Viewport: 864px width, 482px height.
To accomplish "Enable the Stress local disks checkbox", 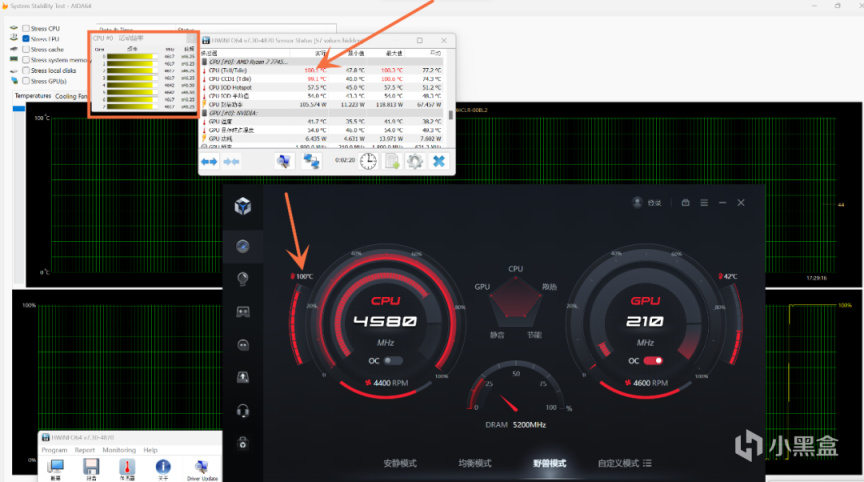I will pyautogui.click(x=26, y=71).
